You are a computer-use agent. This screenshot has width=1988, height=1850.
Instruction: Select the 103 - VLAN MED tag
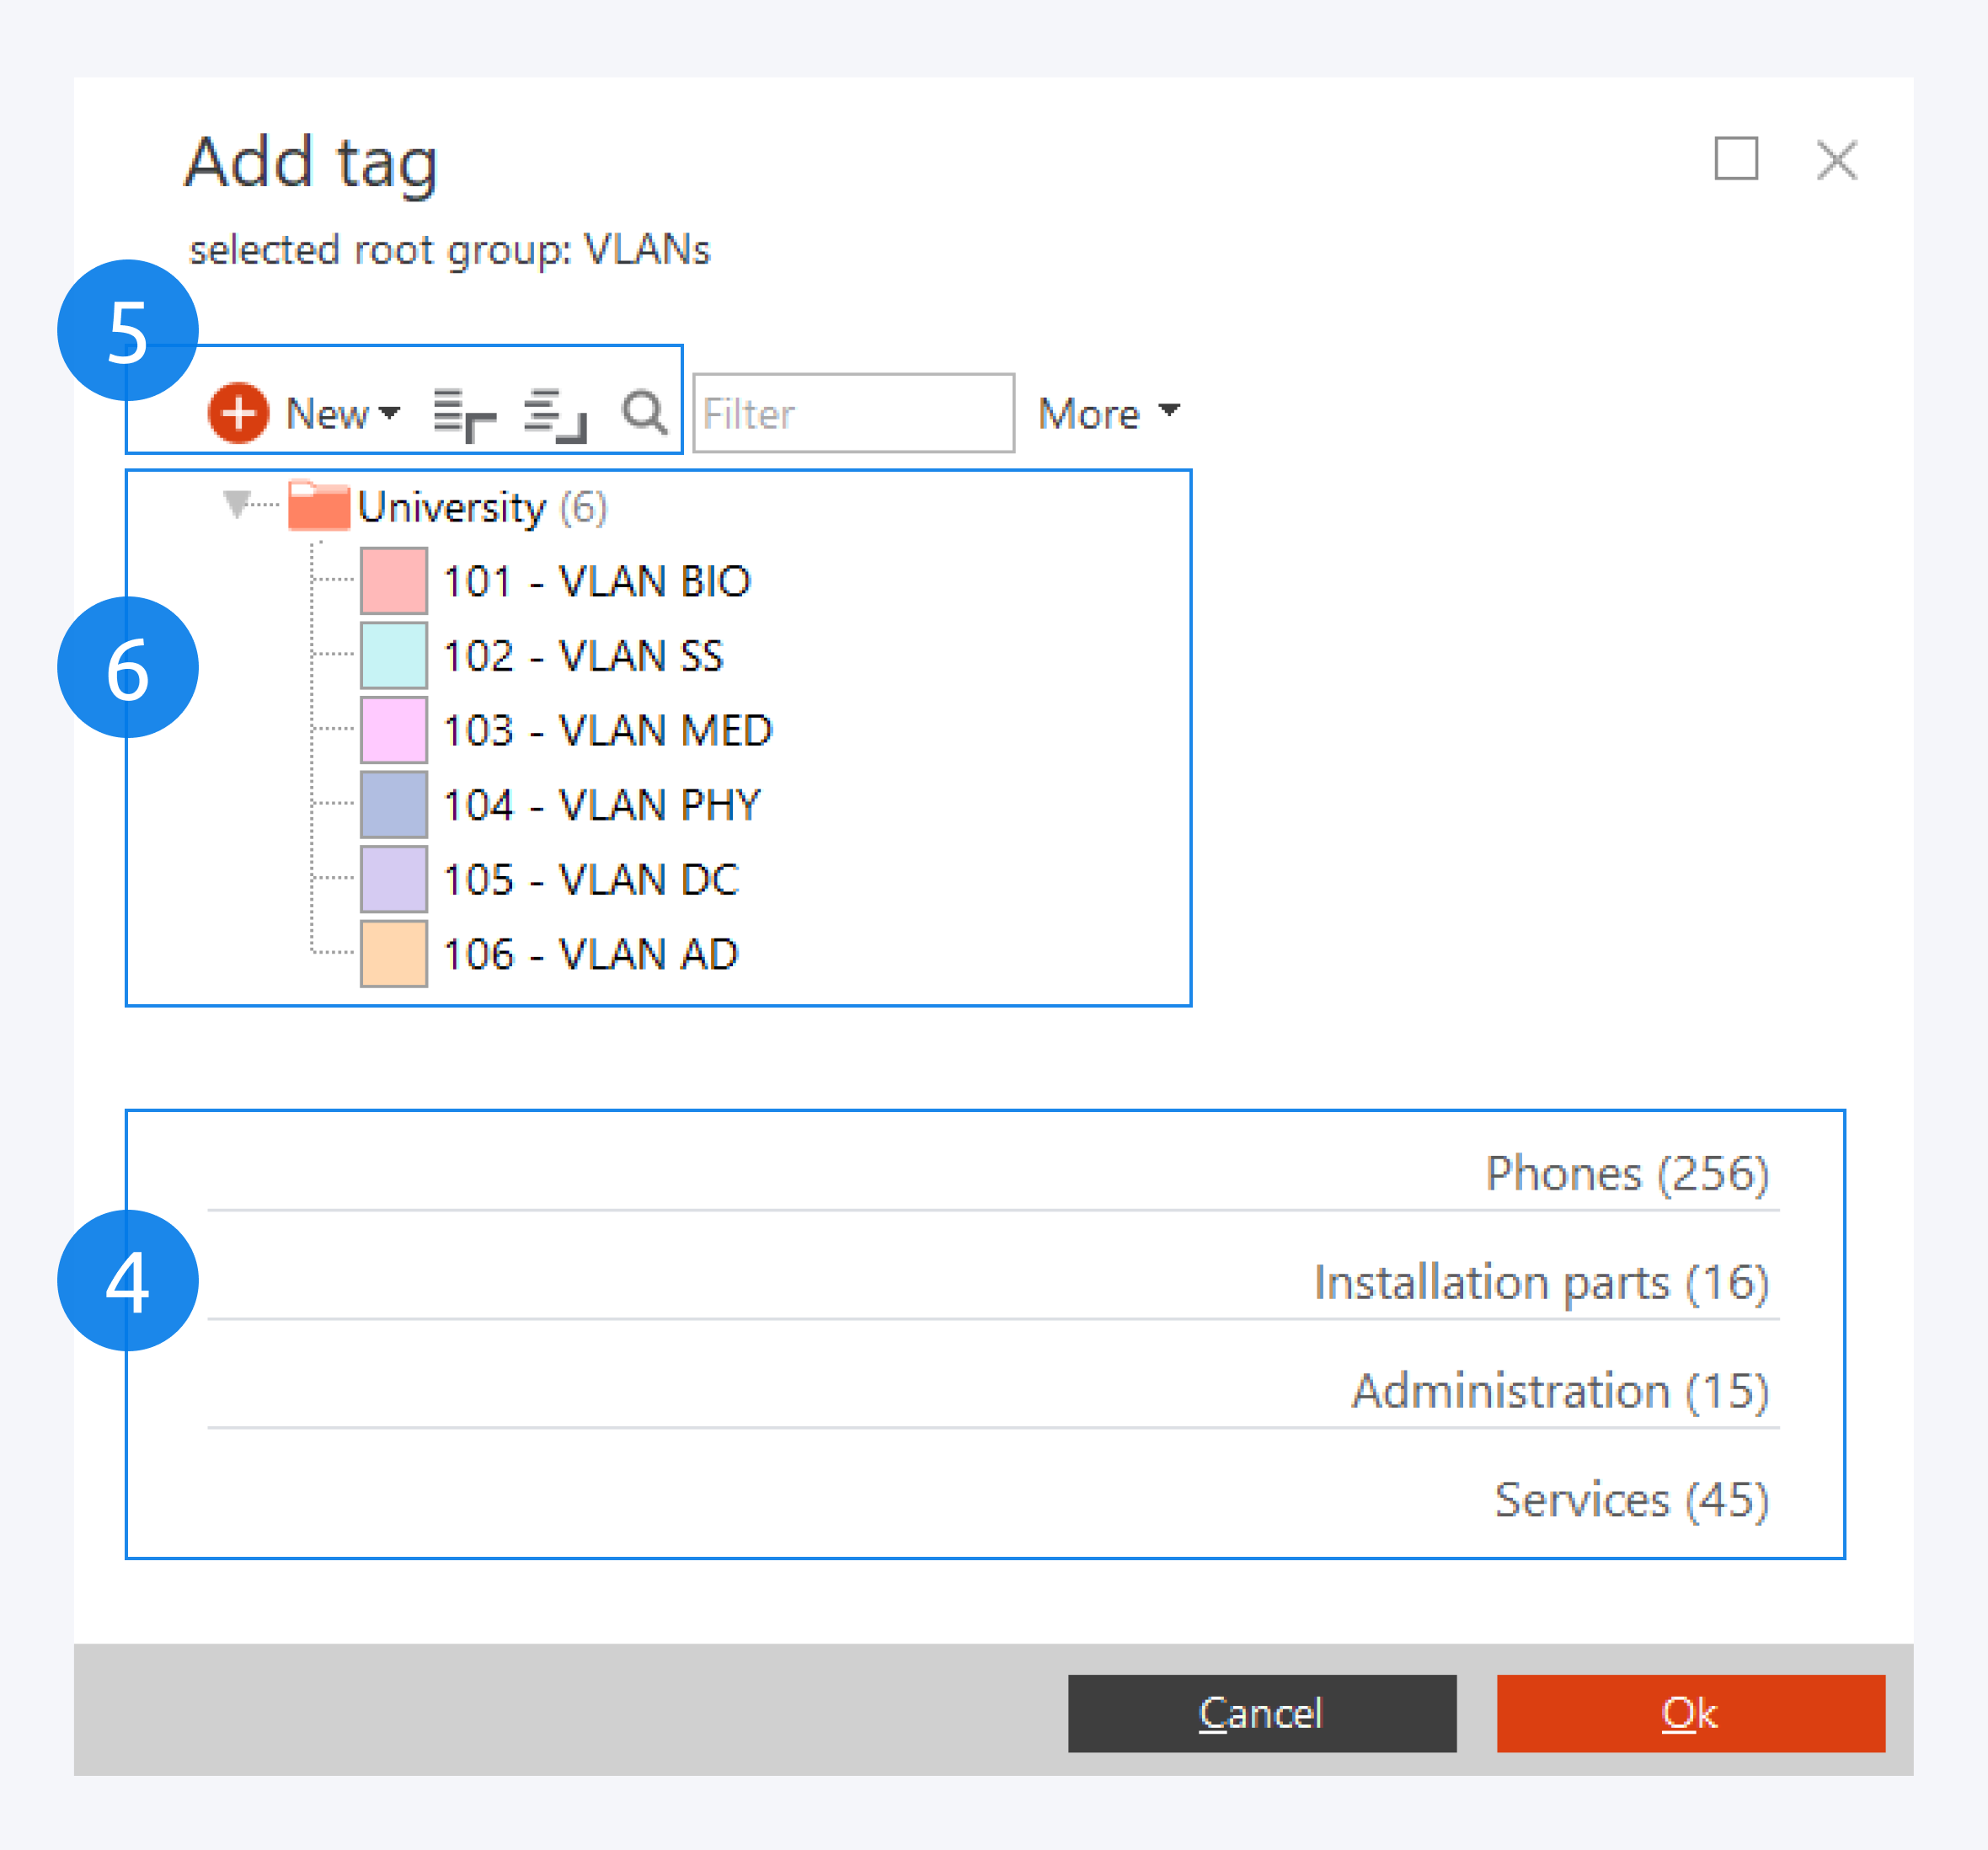tap(607, 730)
